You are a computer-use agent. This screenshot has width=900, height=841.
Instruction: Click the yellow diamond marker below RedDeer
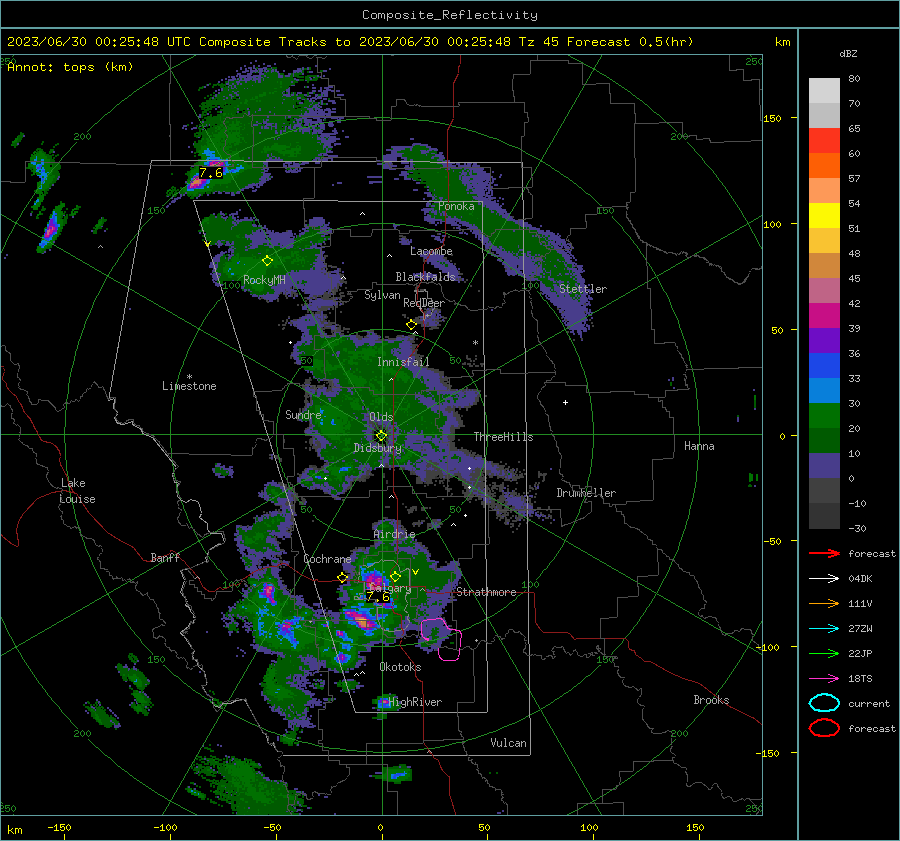pos(411,325)
